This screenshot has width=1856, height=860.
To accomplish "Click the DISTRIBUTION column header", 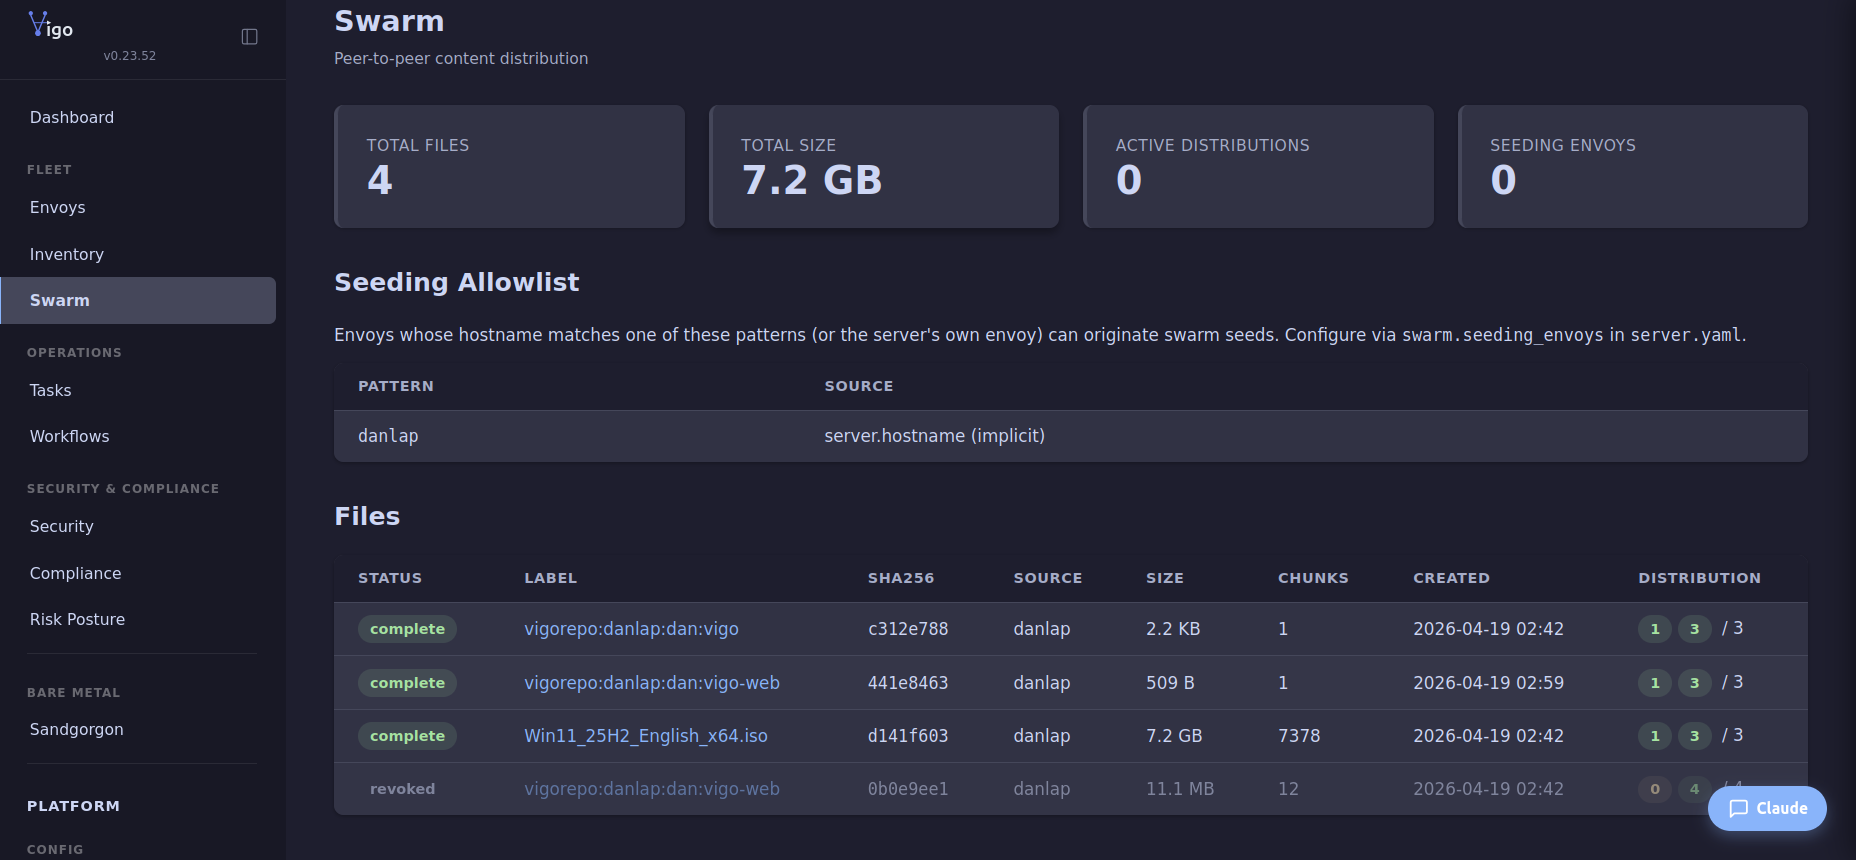I will pyautogui.click(x=1699, y=578).
